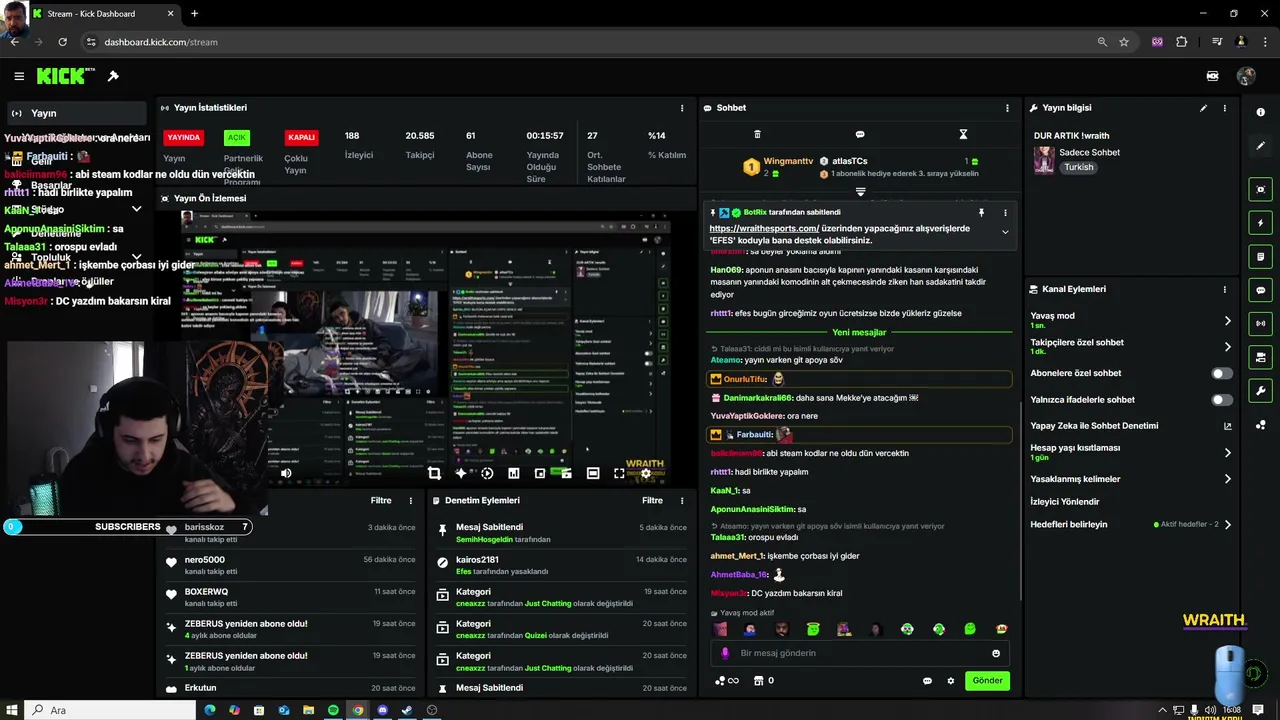Focus the Windows taskbar Ara search box
This screenshot has width=1280, height=720.
109,710
